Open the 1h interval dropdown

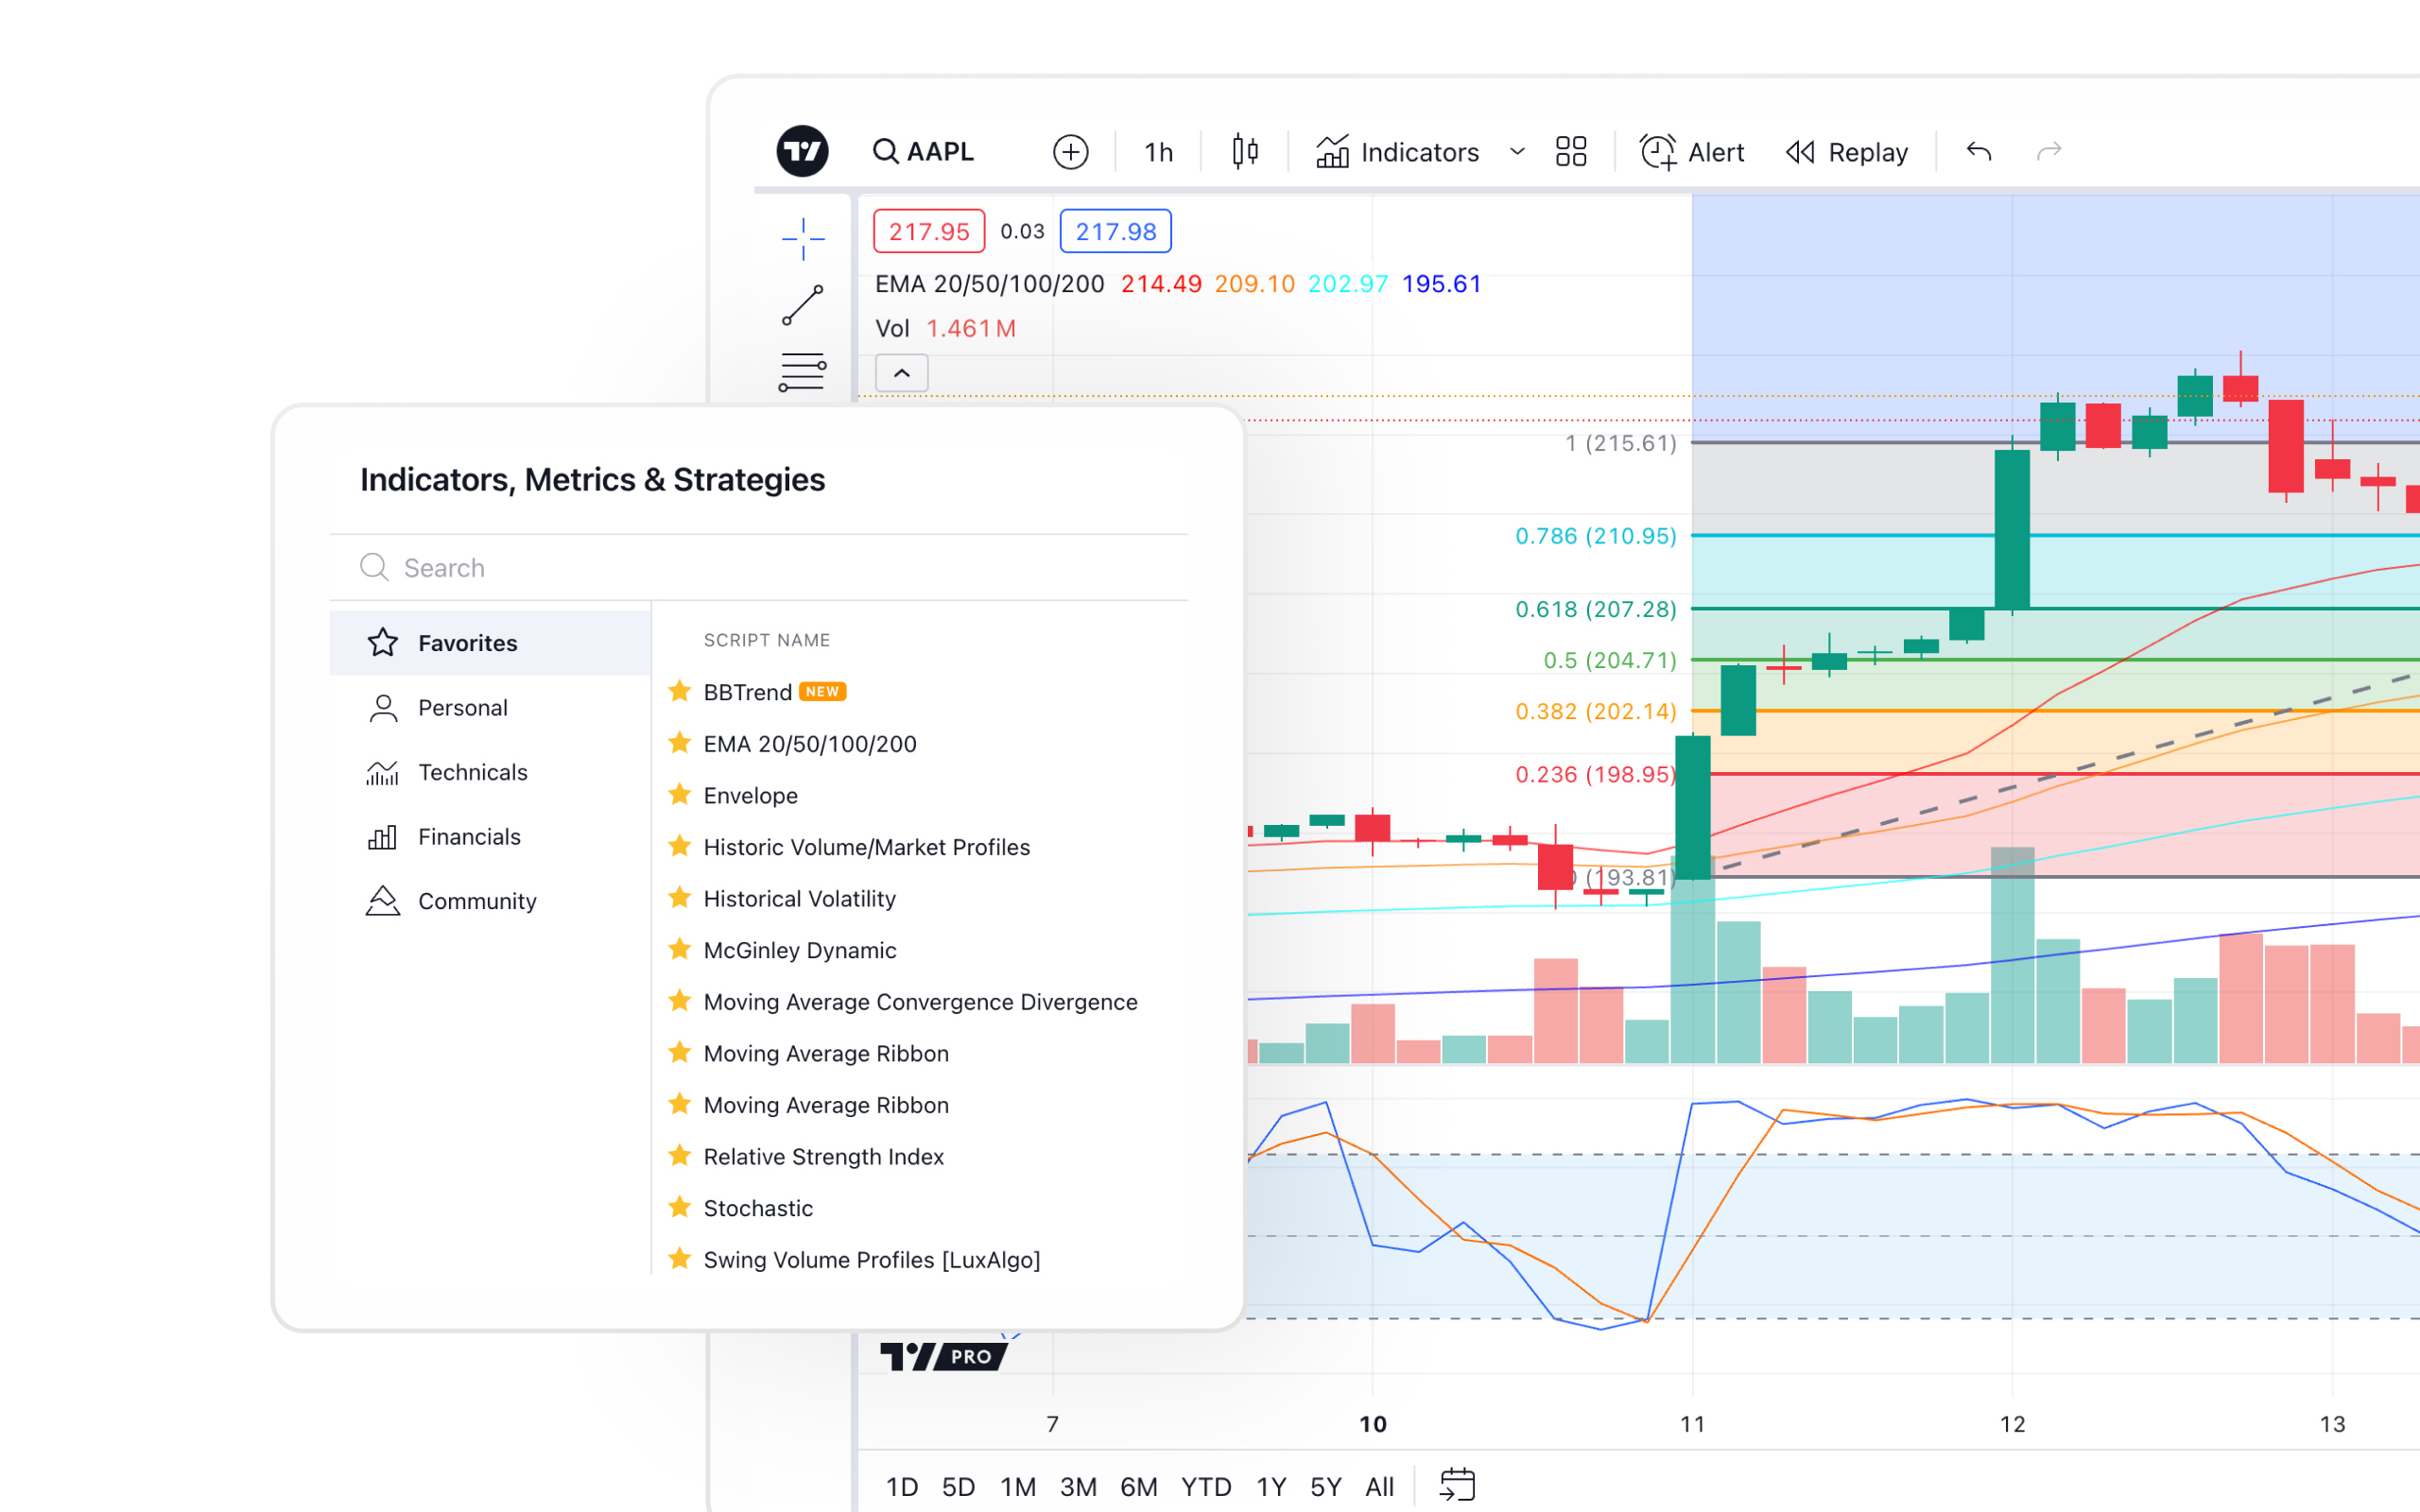point(1158,152)
